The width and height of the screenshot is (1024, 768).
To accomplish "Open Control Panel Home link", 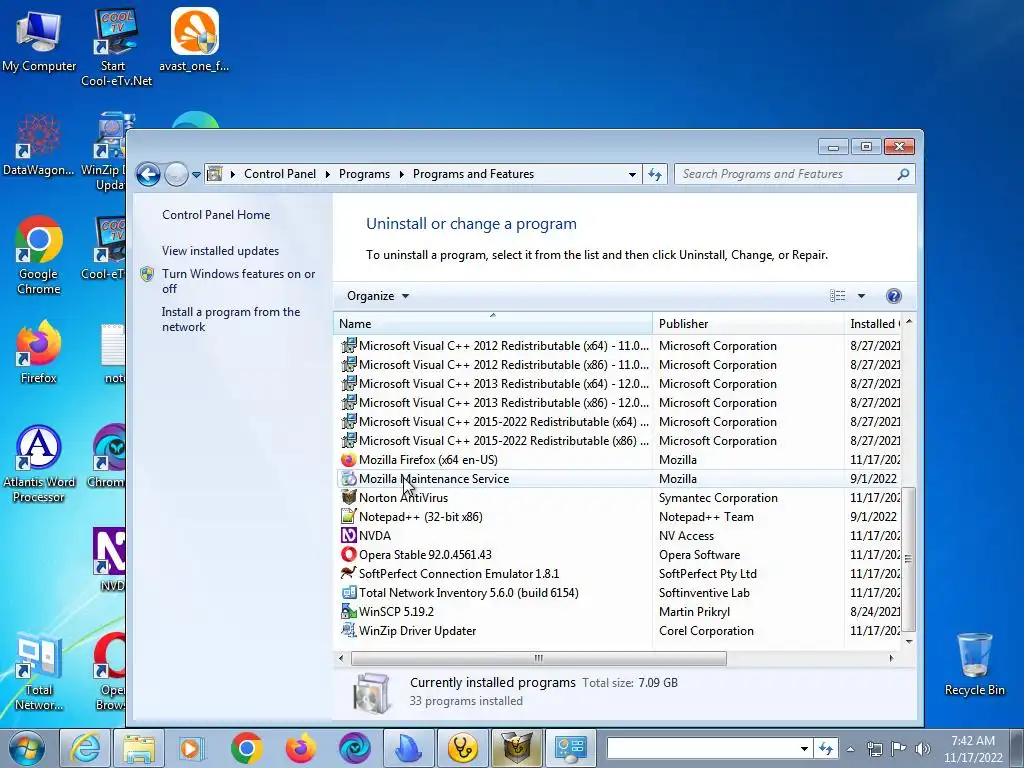I will point(216,215).
